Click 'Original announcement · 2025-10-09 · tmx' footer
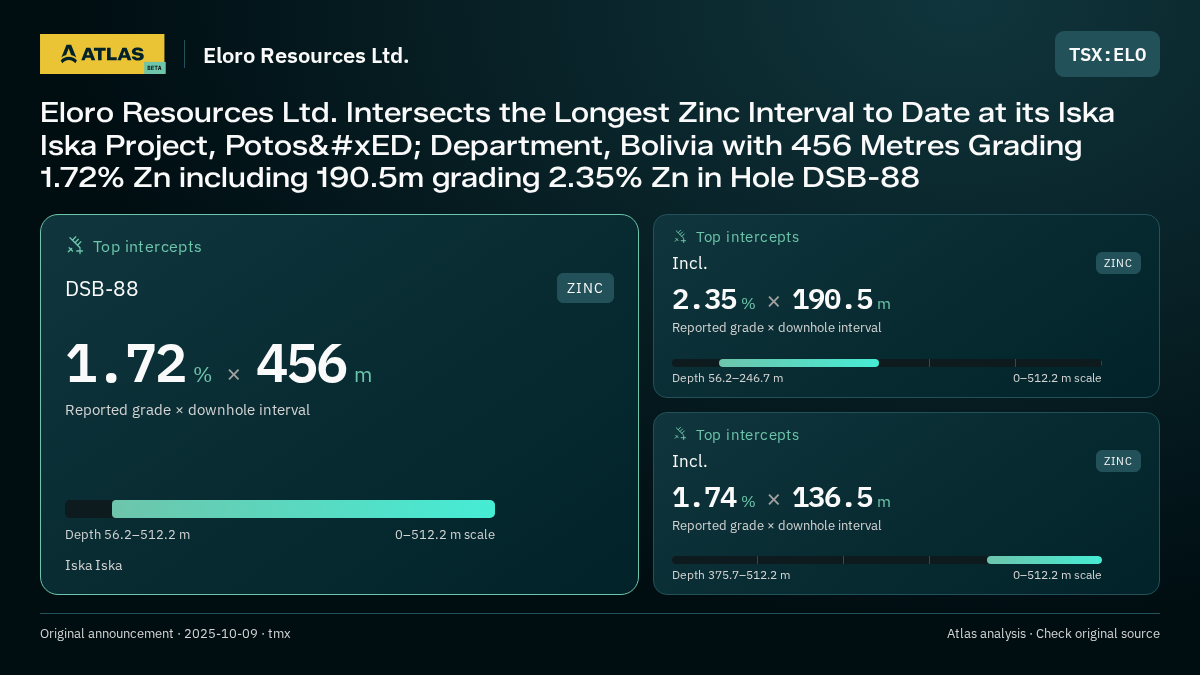This screenshot has height=675, width=1200. pos(165,633)
